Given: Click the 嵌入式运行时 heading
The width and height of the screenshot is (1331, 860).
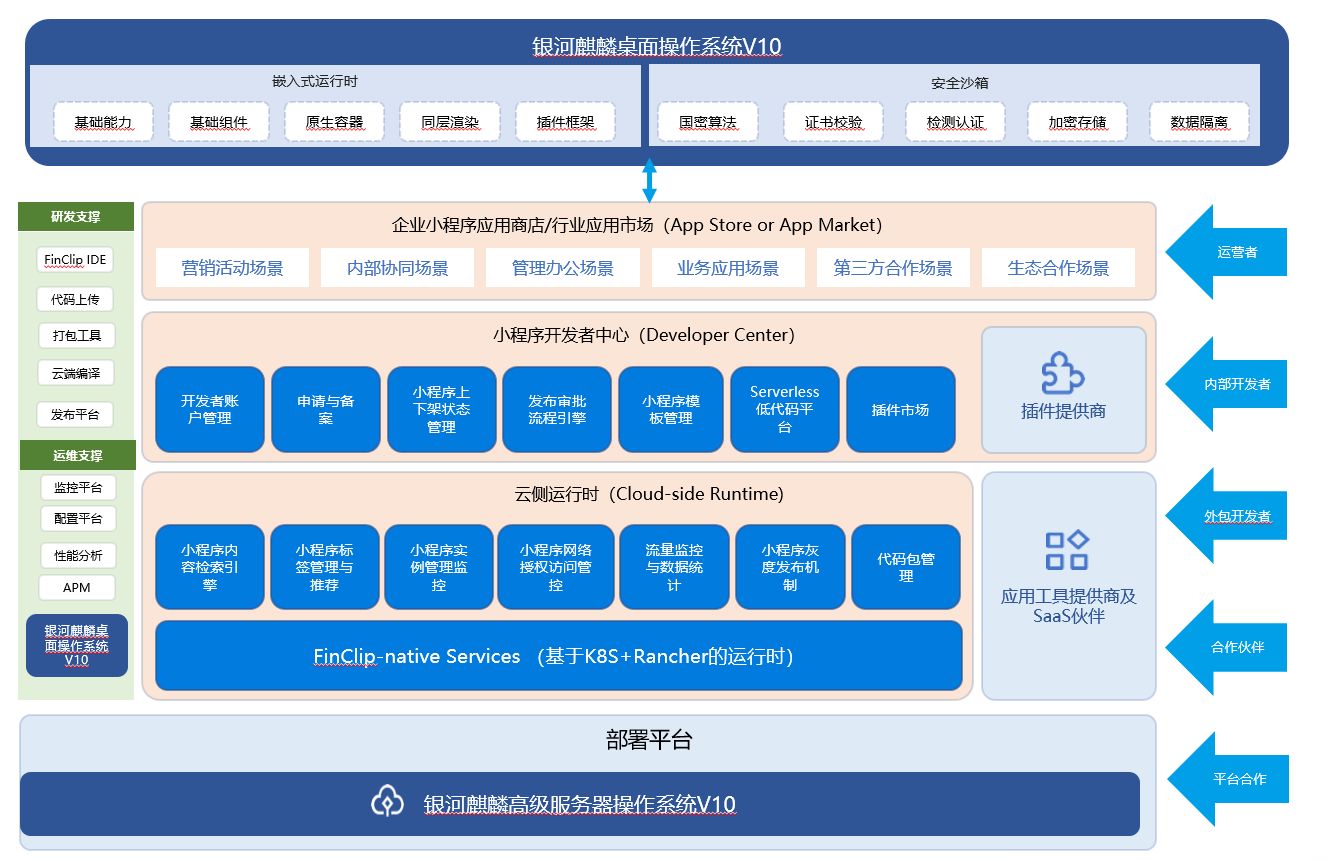Looking at the screenshot, I should (315, 82).
